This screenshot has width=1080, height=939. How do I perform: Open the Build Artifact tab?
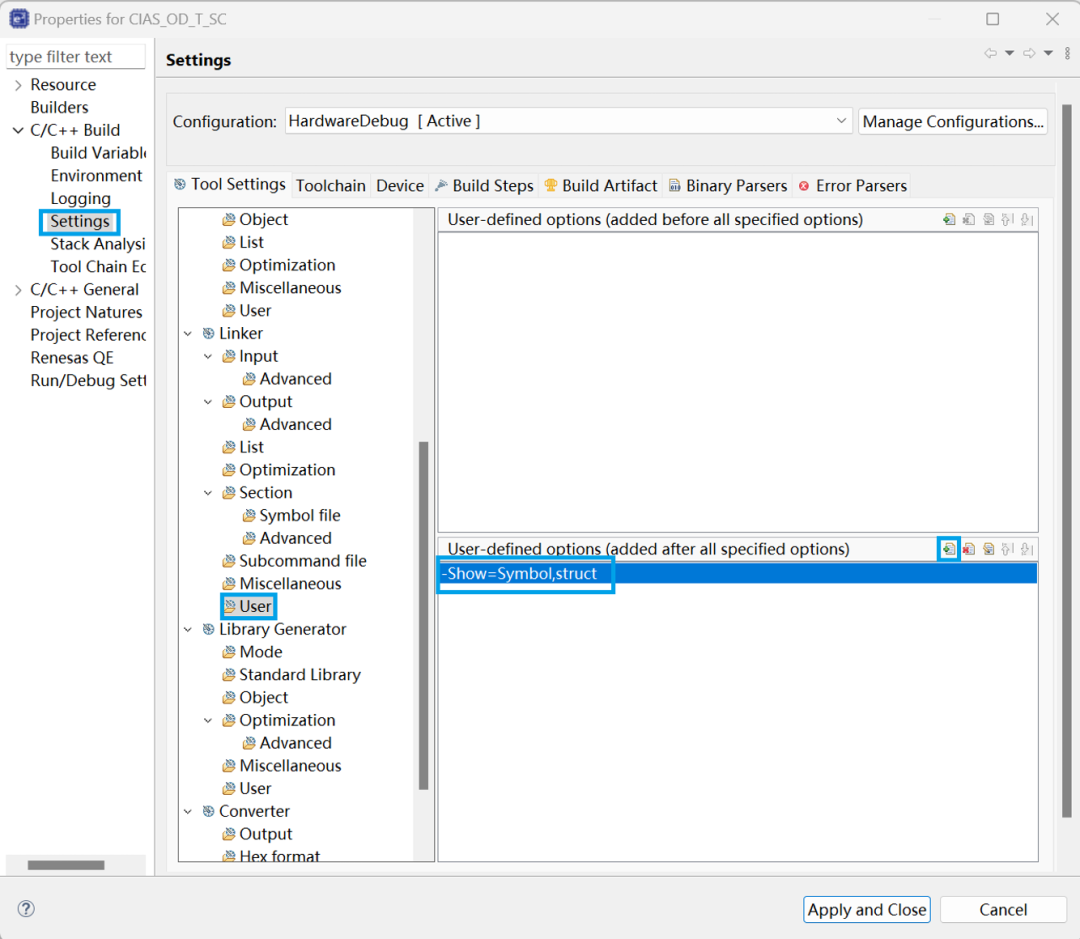(601, 186)
